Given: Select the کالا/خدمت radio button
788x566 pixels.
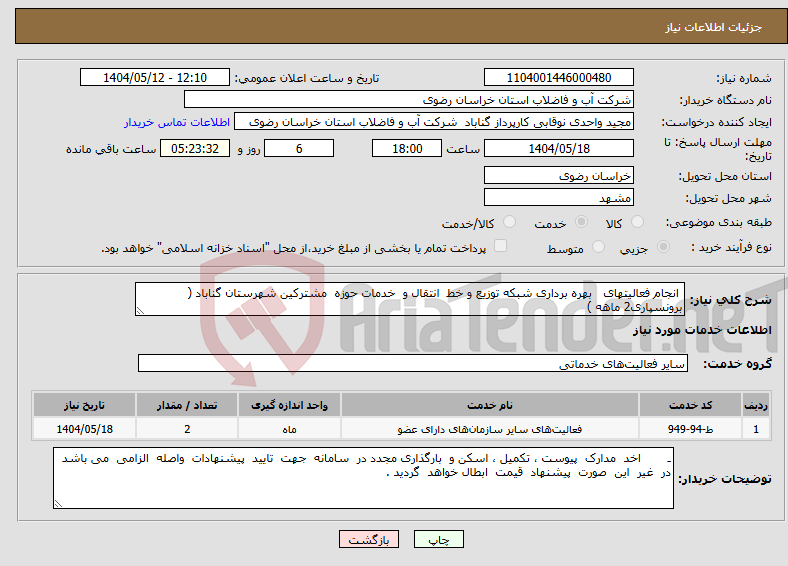Looking at the screenshot, I should click(x=509, y=222).
